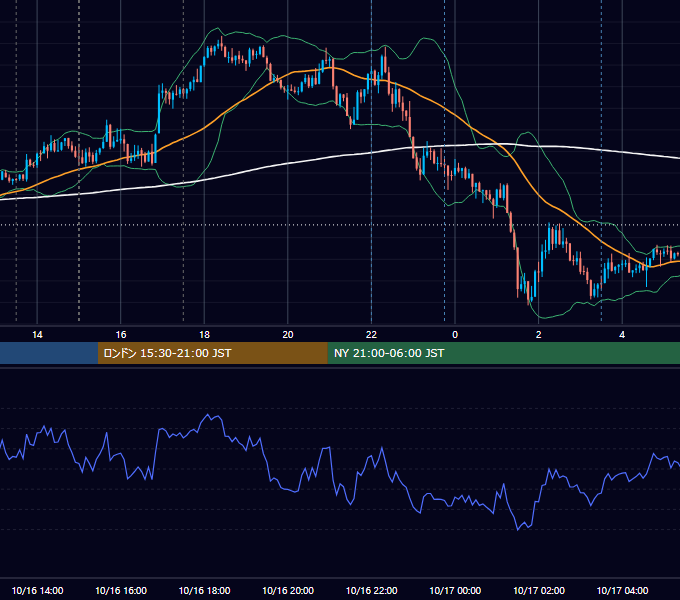Click the 10/17 04:00 label on indicator axis
The height and width of the screenshot is (600, 680).
[x=622, y=590]
